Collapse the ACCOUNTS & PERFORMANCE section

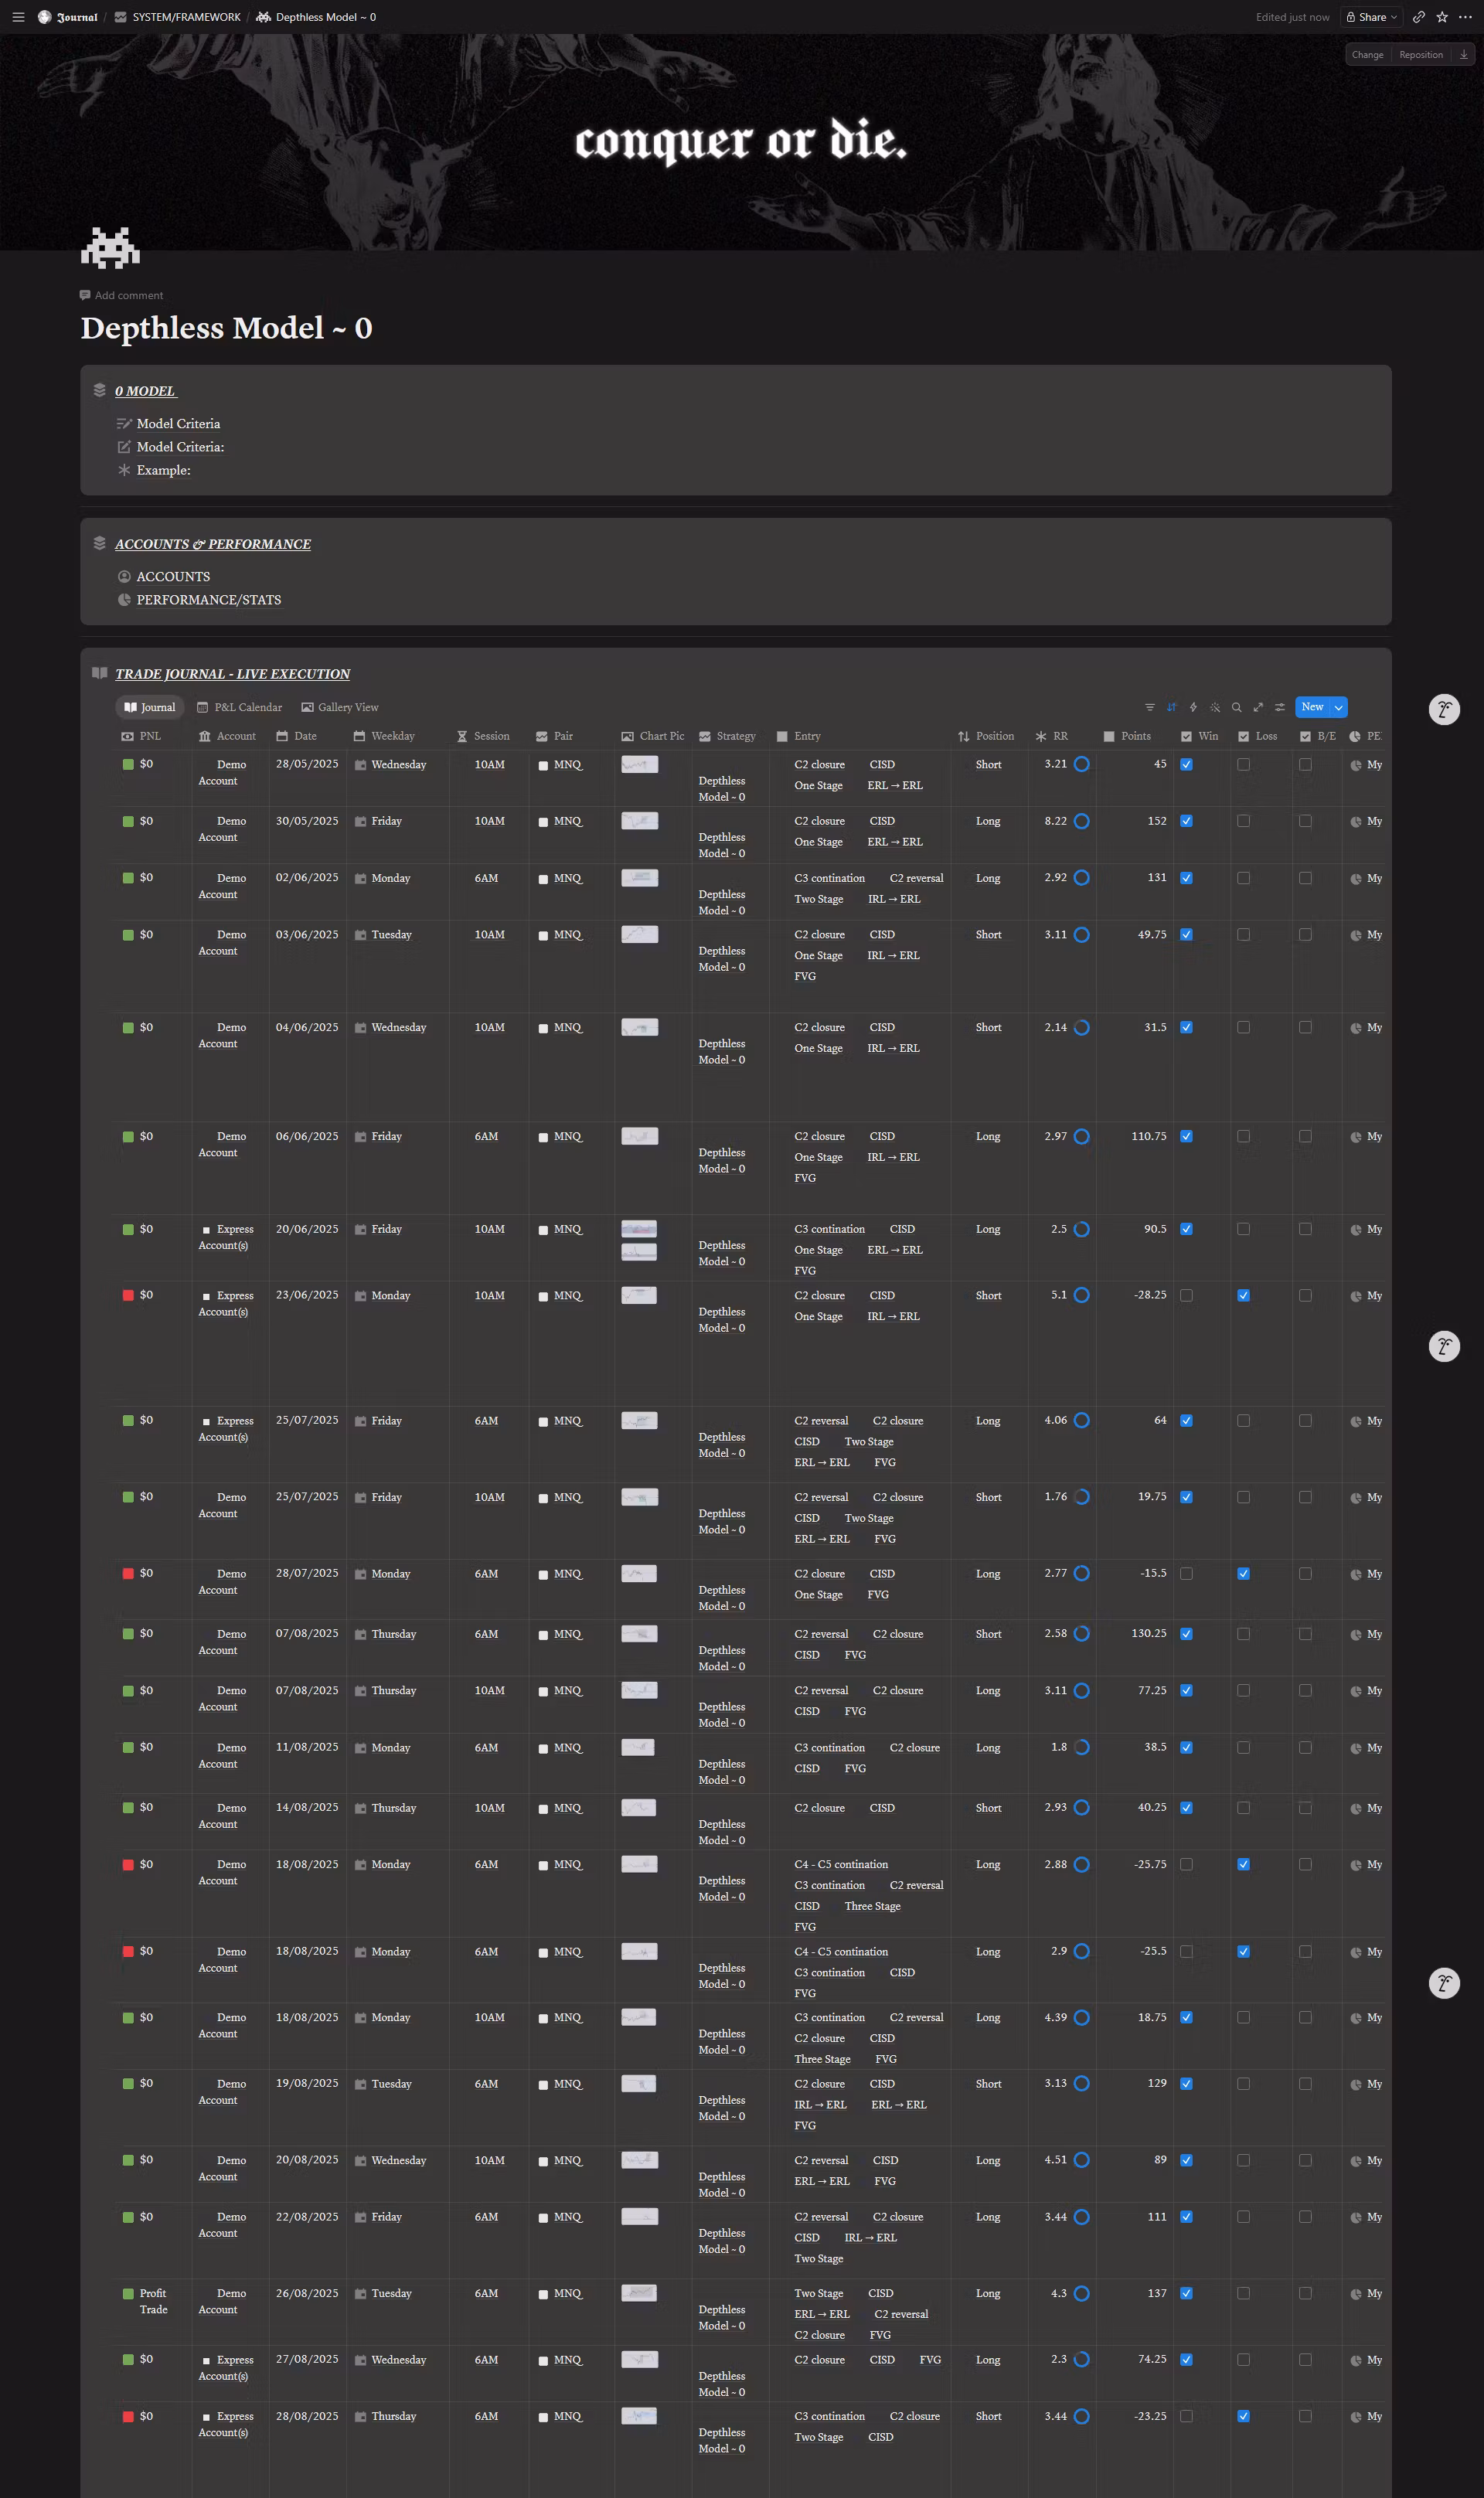point(99,543)
